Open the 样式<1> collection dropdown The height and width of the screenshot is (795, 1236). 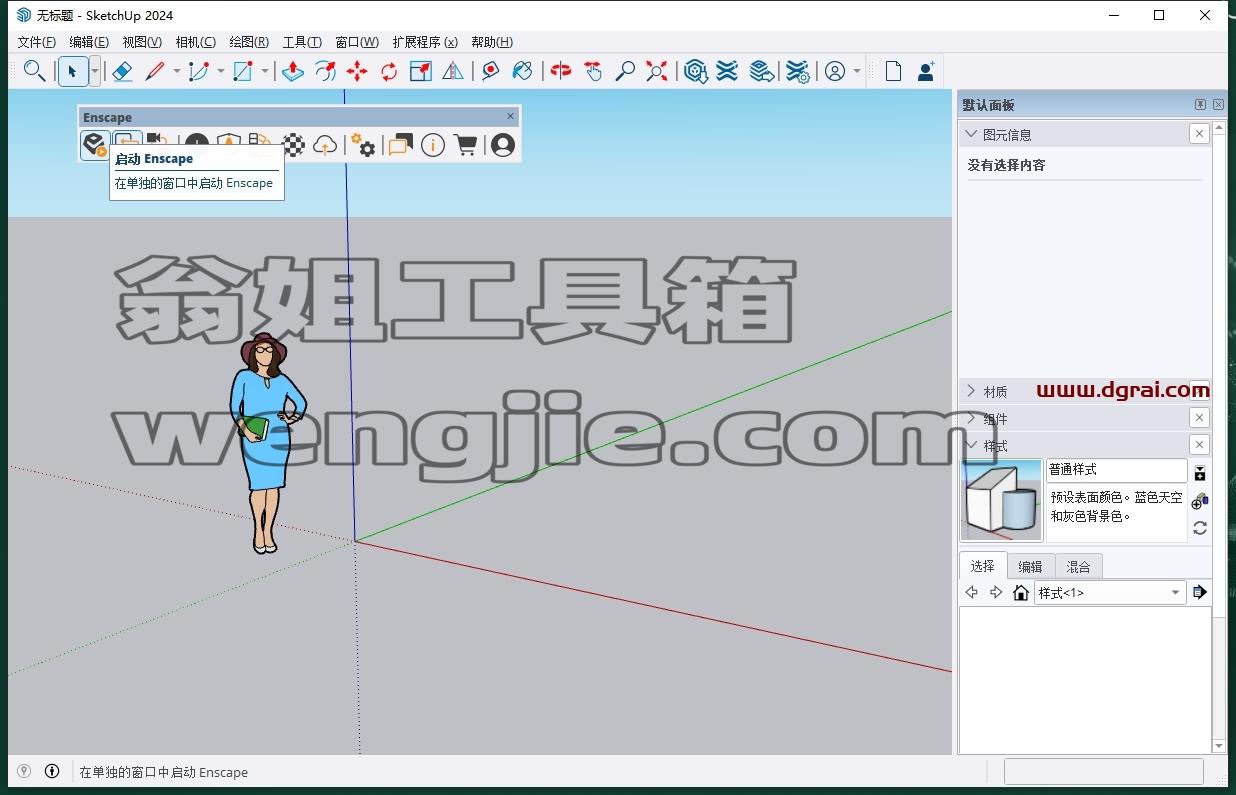coord(1110,593)
